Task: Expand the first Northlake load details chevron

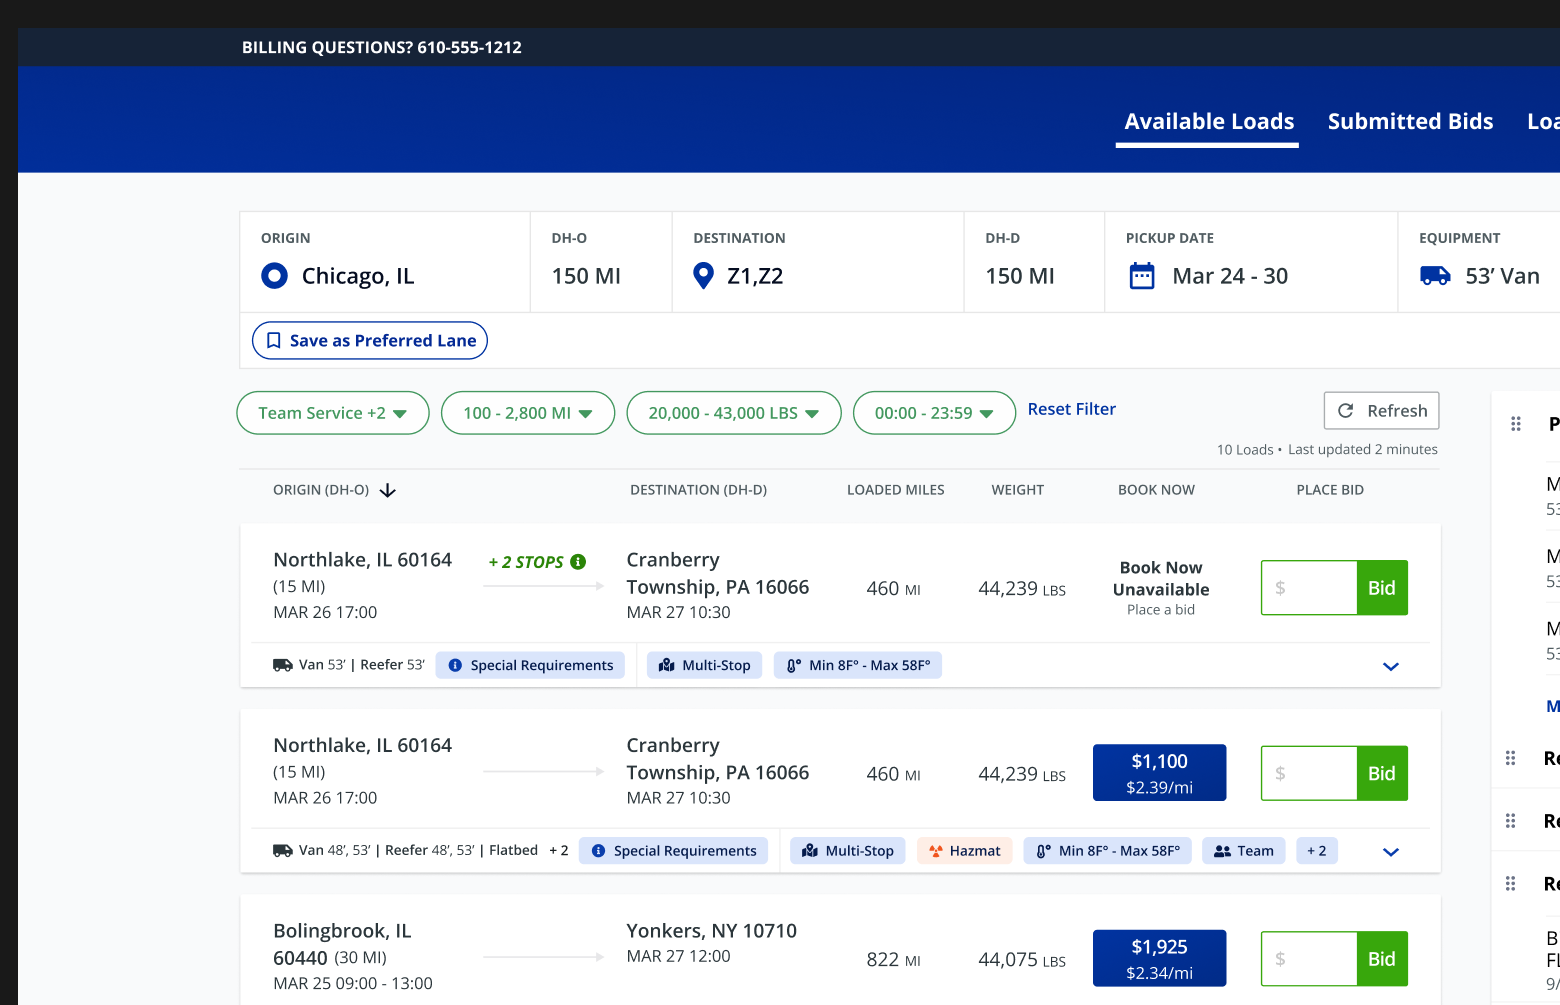Action: pos(1390,666)
